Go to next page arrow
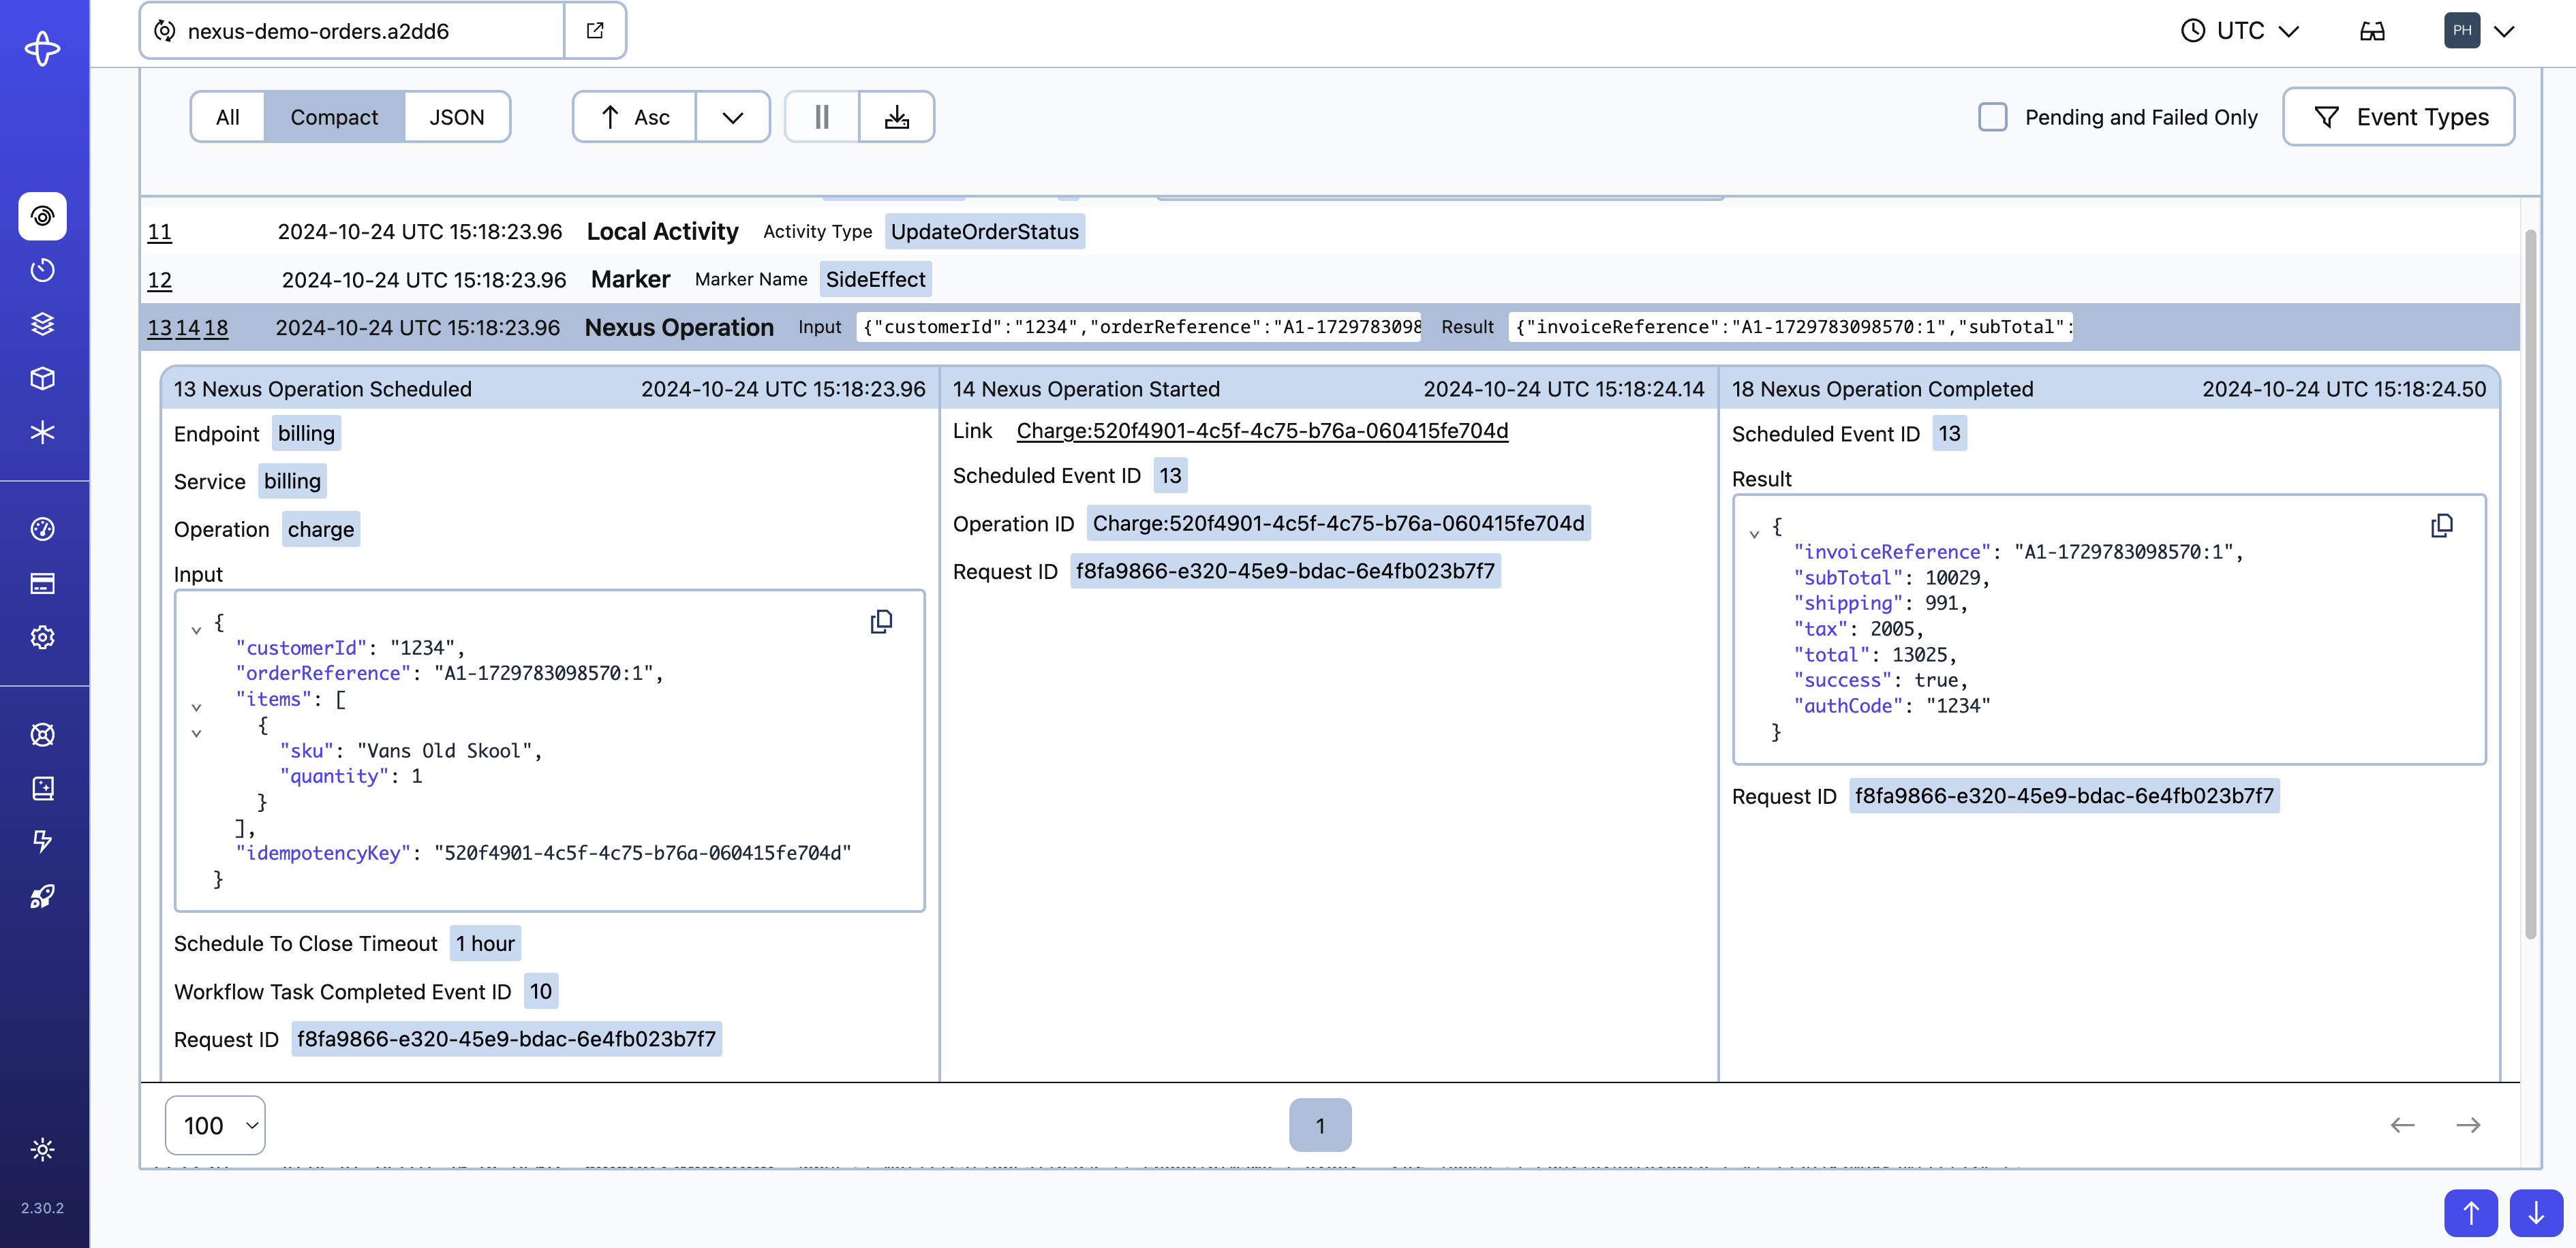The height and width of the screenshot is (1248, 2576). (2468, 1125)
